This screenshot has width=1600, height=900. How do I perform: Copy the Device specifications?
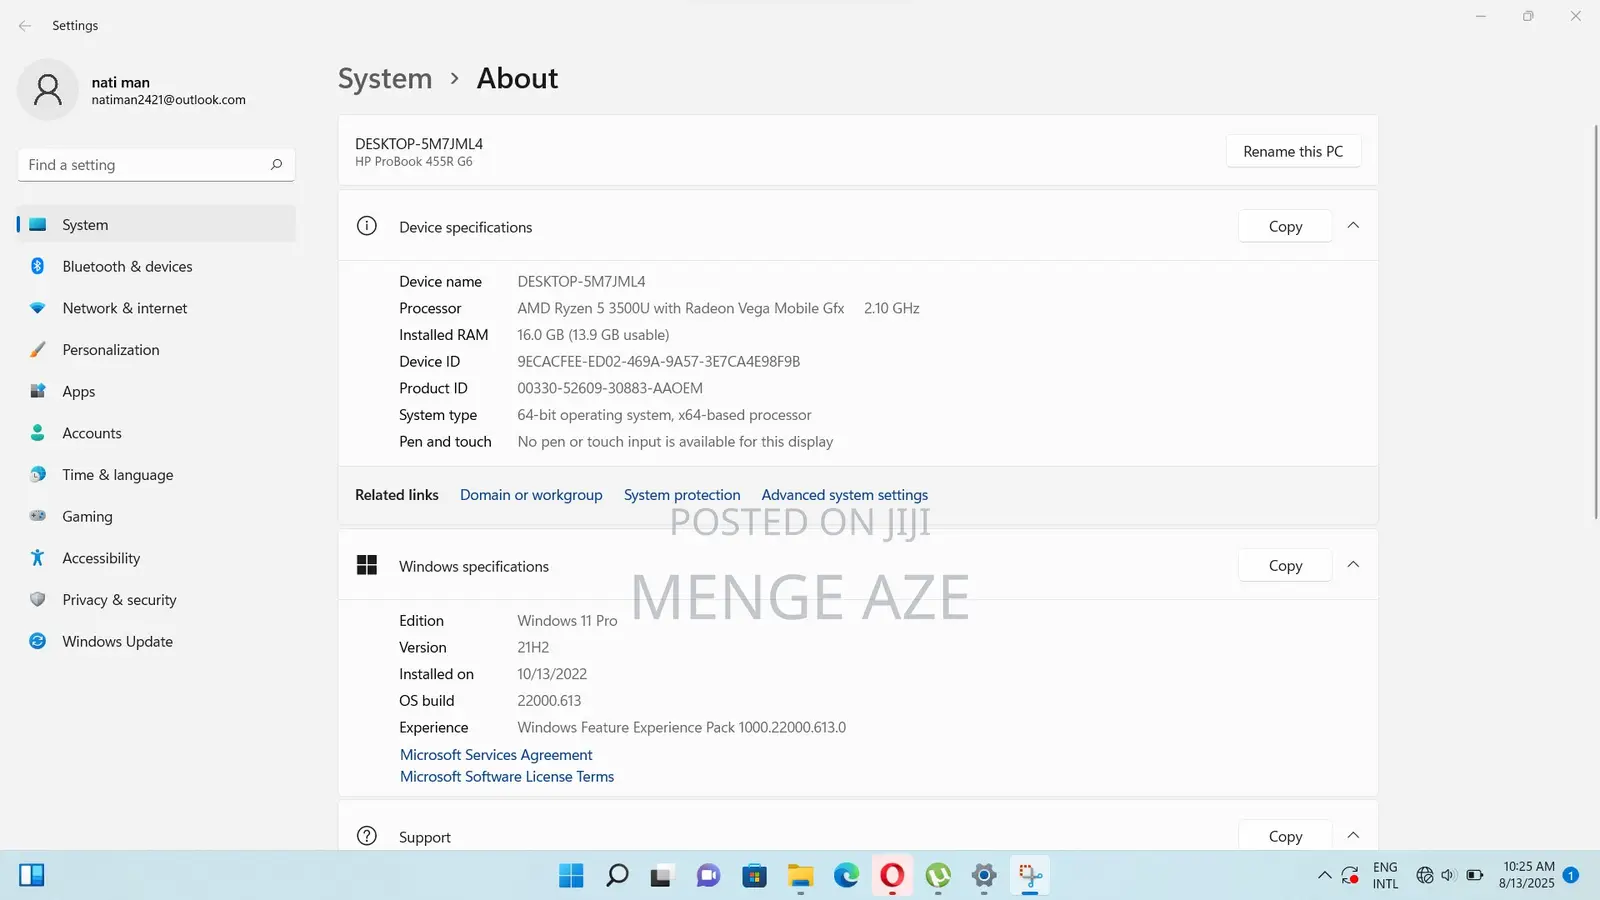click(x=1285, y=227)
